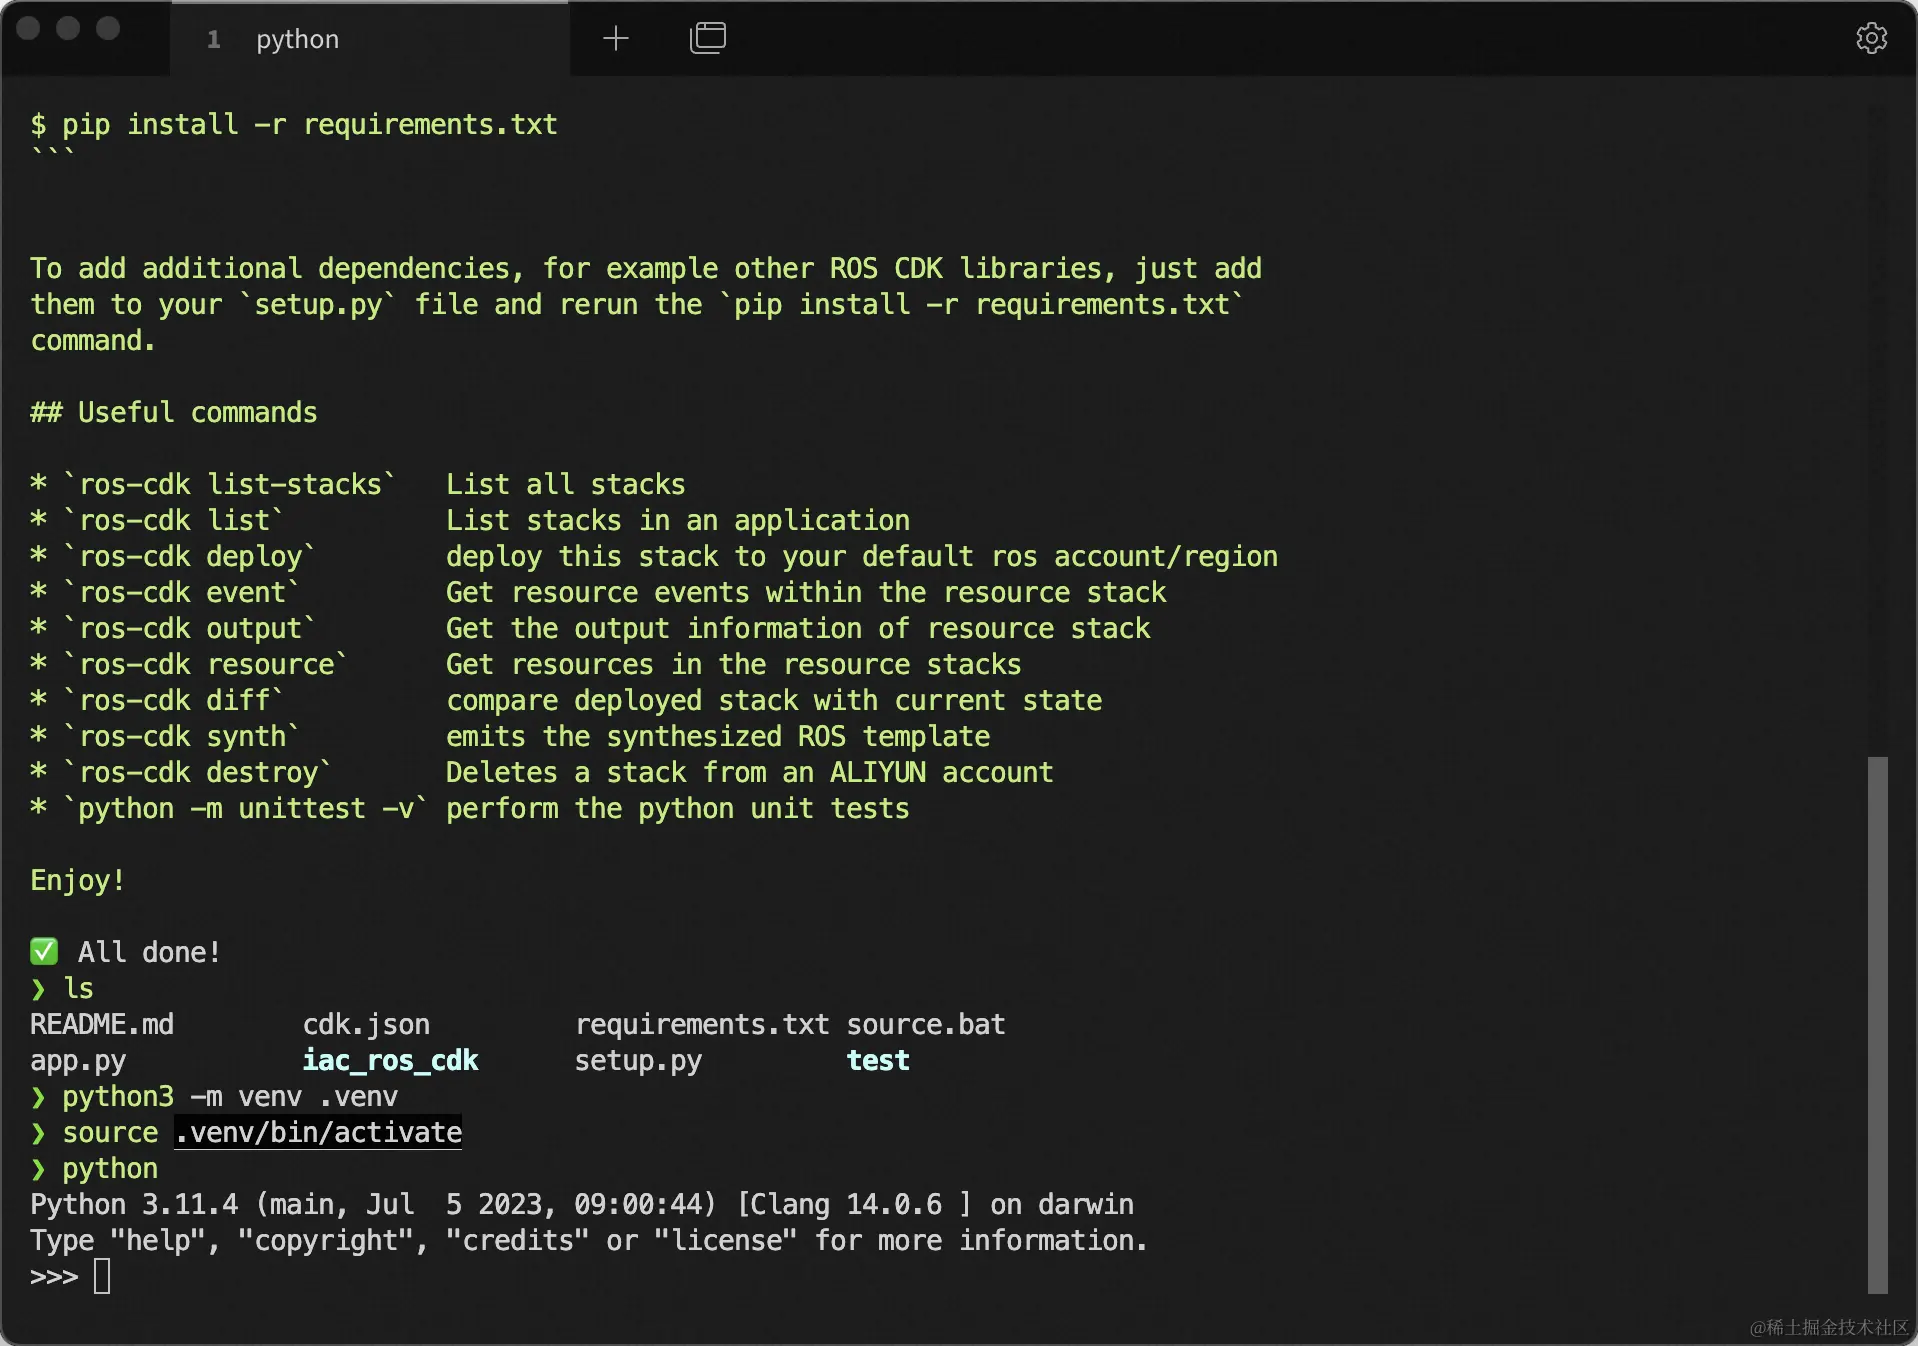This screenshot has width=1918, height=1346.
Task: Click the Python prompt cursor block
Action: [x=102, y=1276]
